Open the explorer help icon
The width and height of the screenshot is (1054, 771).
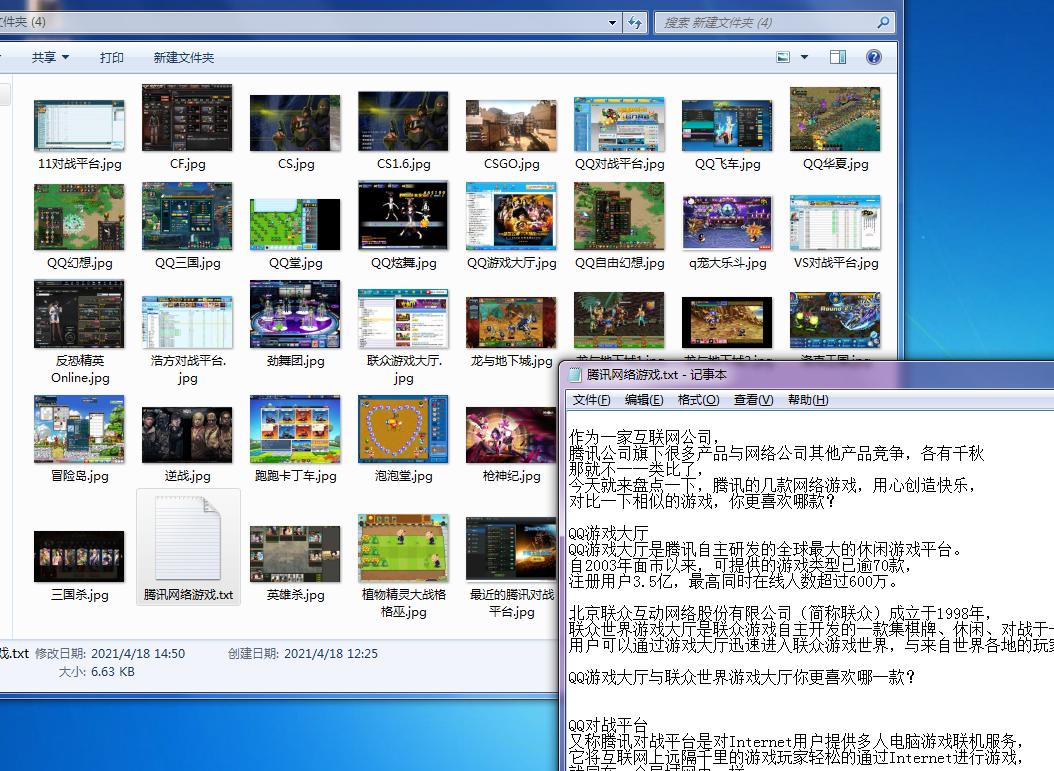[873, 57]
